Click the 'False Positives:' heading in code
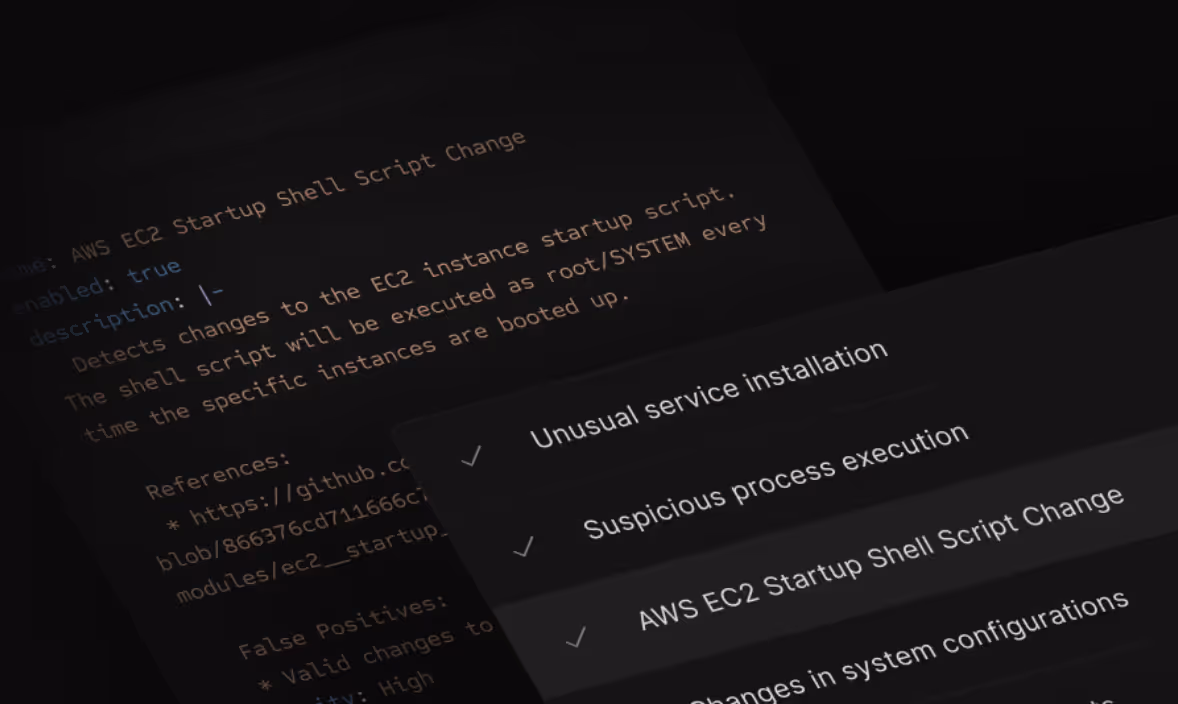The image size is (1178, 704). (x=343, y=627)
